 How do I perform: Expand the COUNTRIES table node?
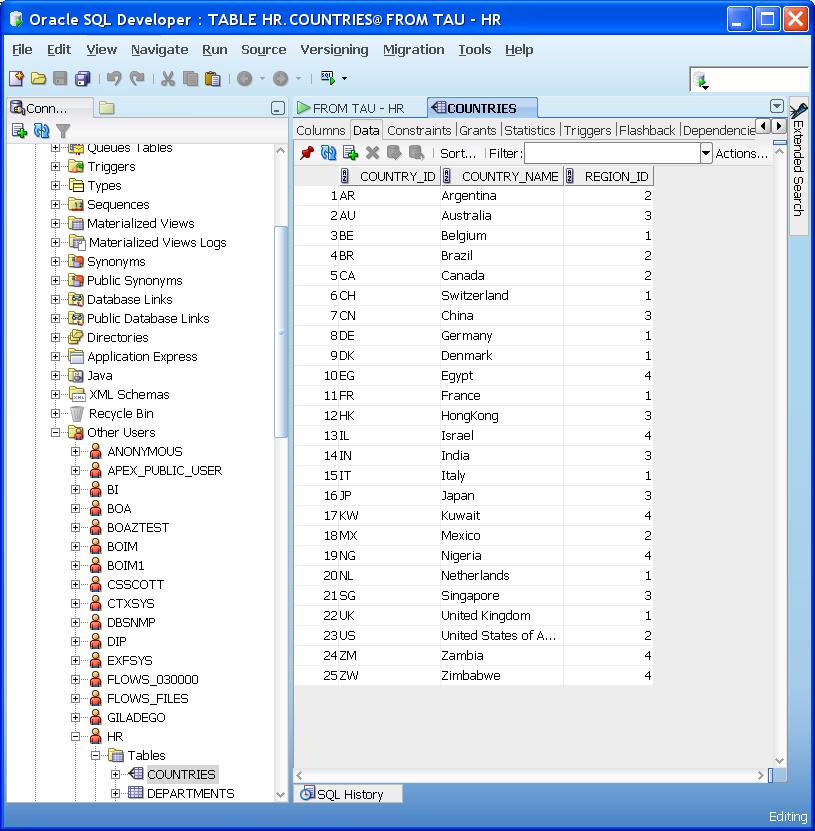(116, 775)
